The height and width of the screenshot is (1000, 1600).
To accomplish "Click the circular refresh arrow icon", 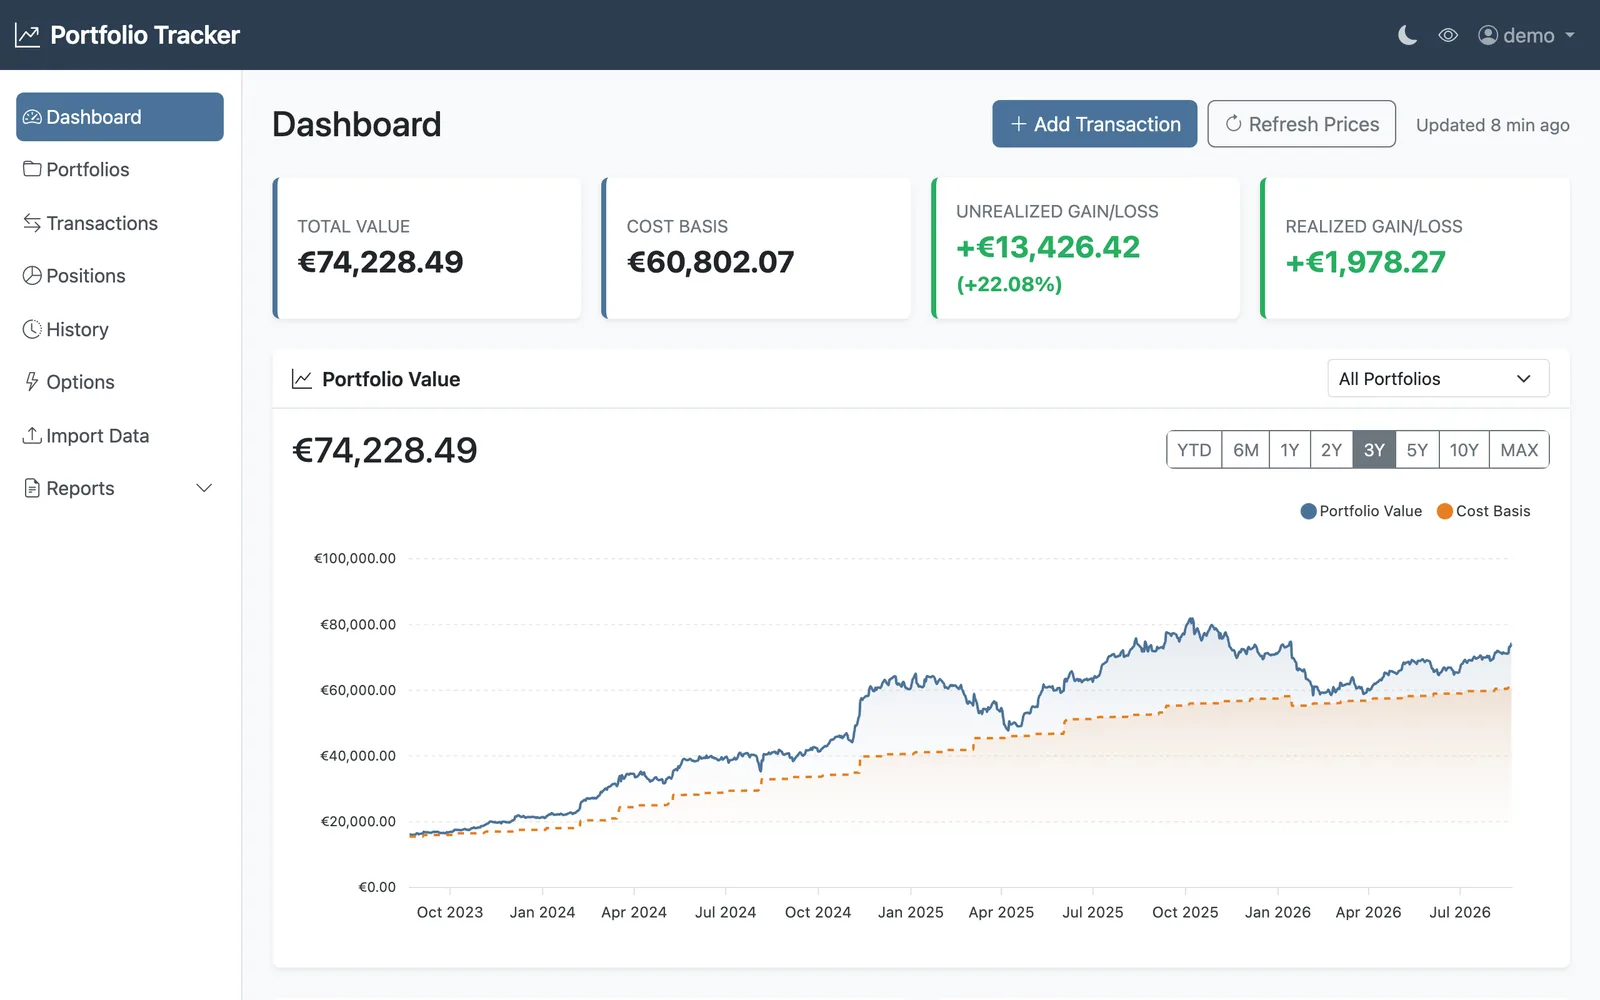I will pyautogui.click(x=1233, y=124).
